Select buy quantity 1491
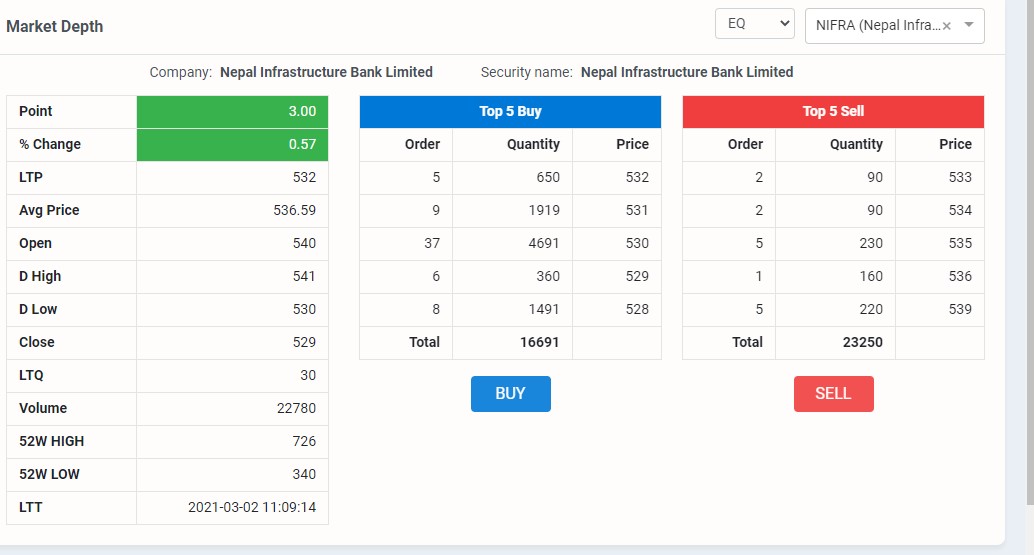This screenshot has width=1034, height=555. tap(544, 309)
